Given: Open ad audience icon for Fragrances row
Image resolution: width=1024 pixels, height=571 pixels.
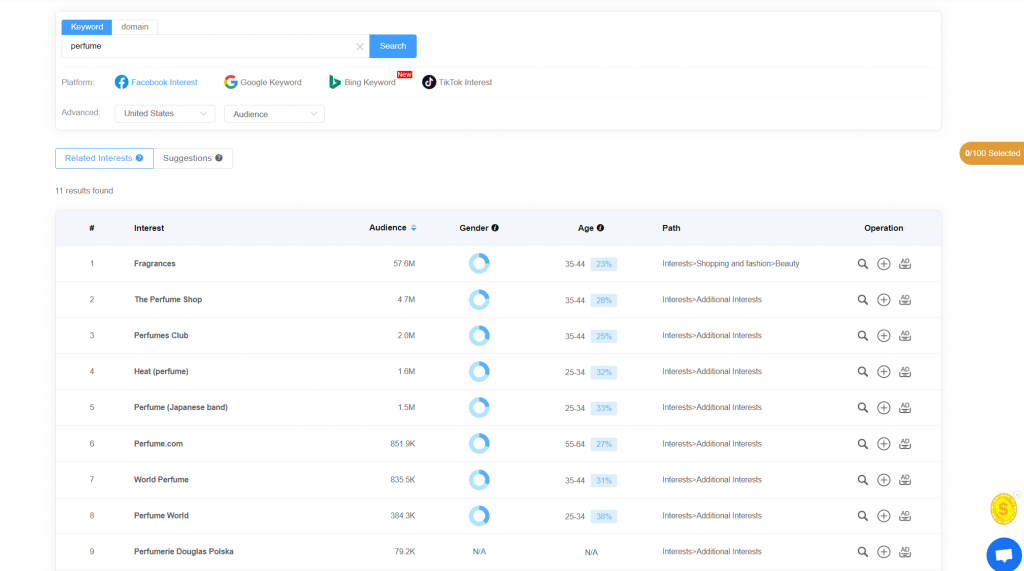Looking at the screenshot, I should point(905,264).
